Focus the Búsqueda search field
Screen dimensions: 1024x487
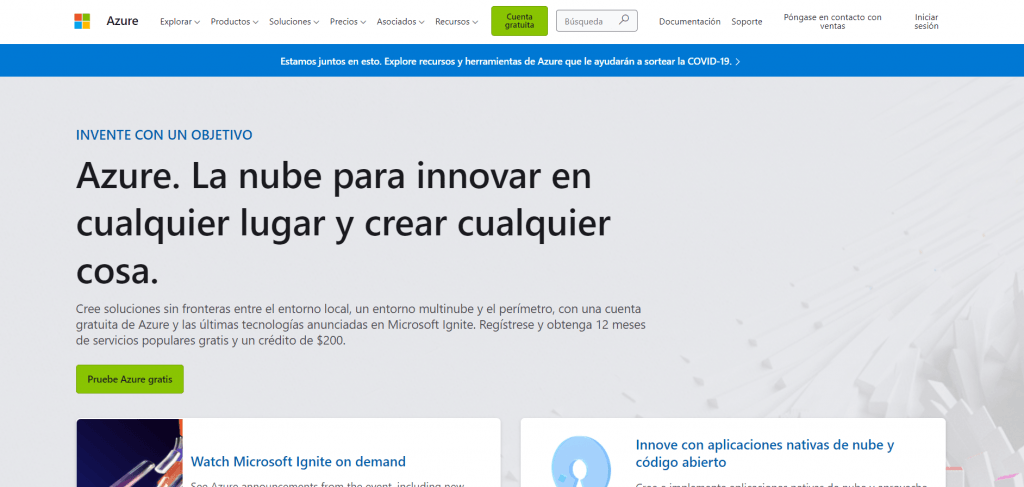click(596, 21)
